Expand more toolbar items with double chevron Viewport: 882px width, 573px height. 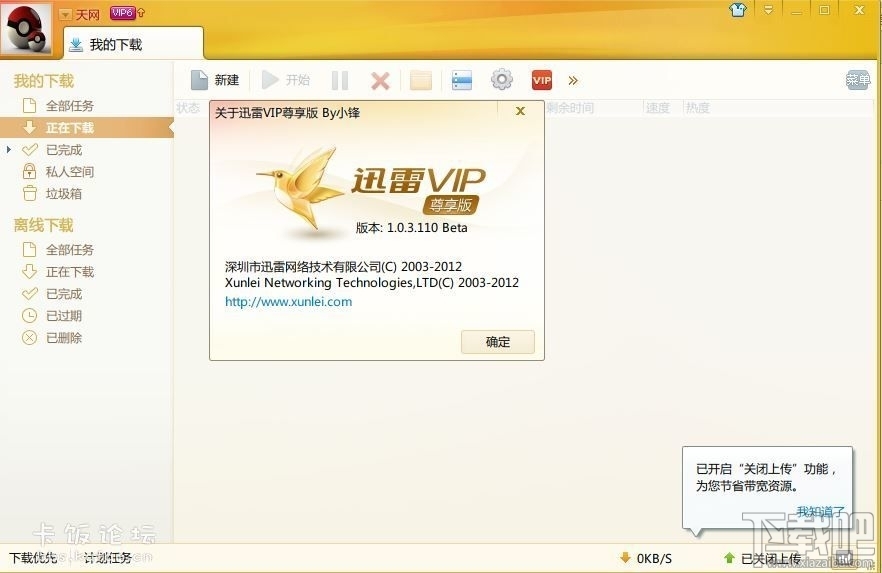(573, 80)
